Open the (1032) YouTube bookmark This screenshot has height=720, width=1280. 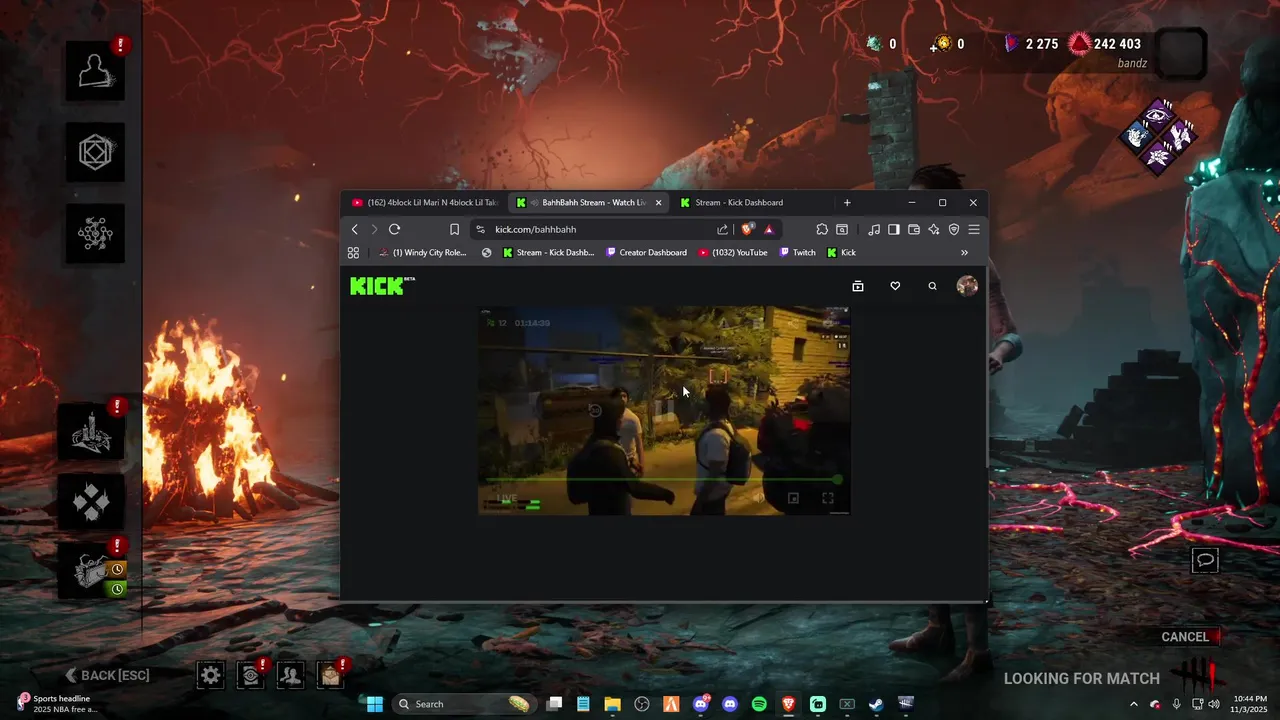click(x=733, y=253)
